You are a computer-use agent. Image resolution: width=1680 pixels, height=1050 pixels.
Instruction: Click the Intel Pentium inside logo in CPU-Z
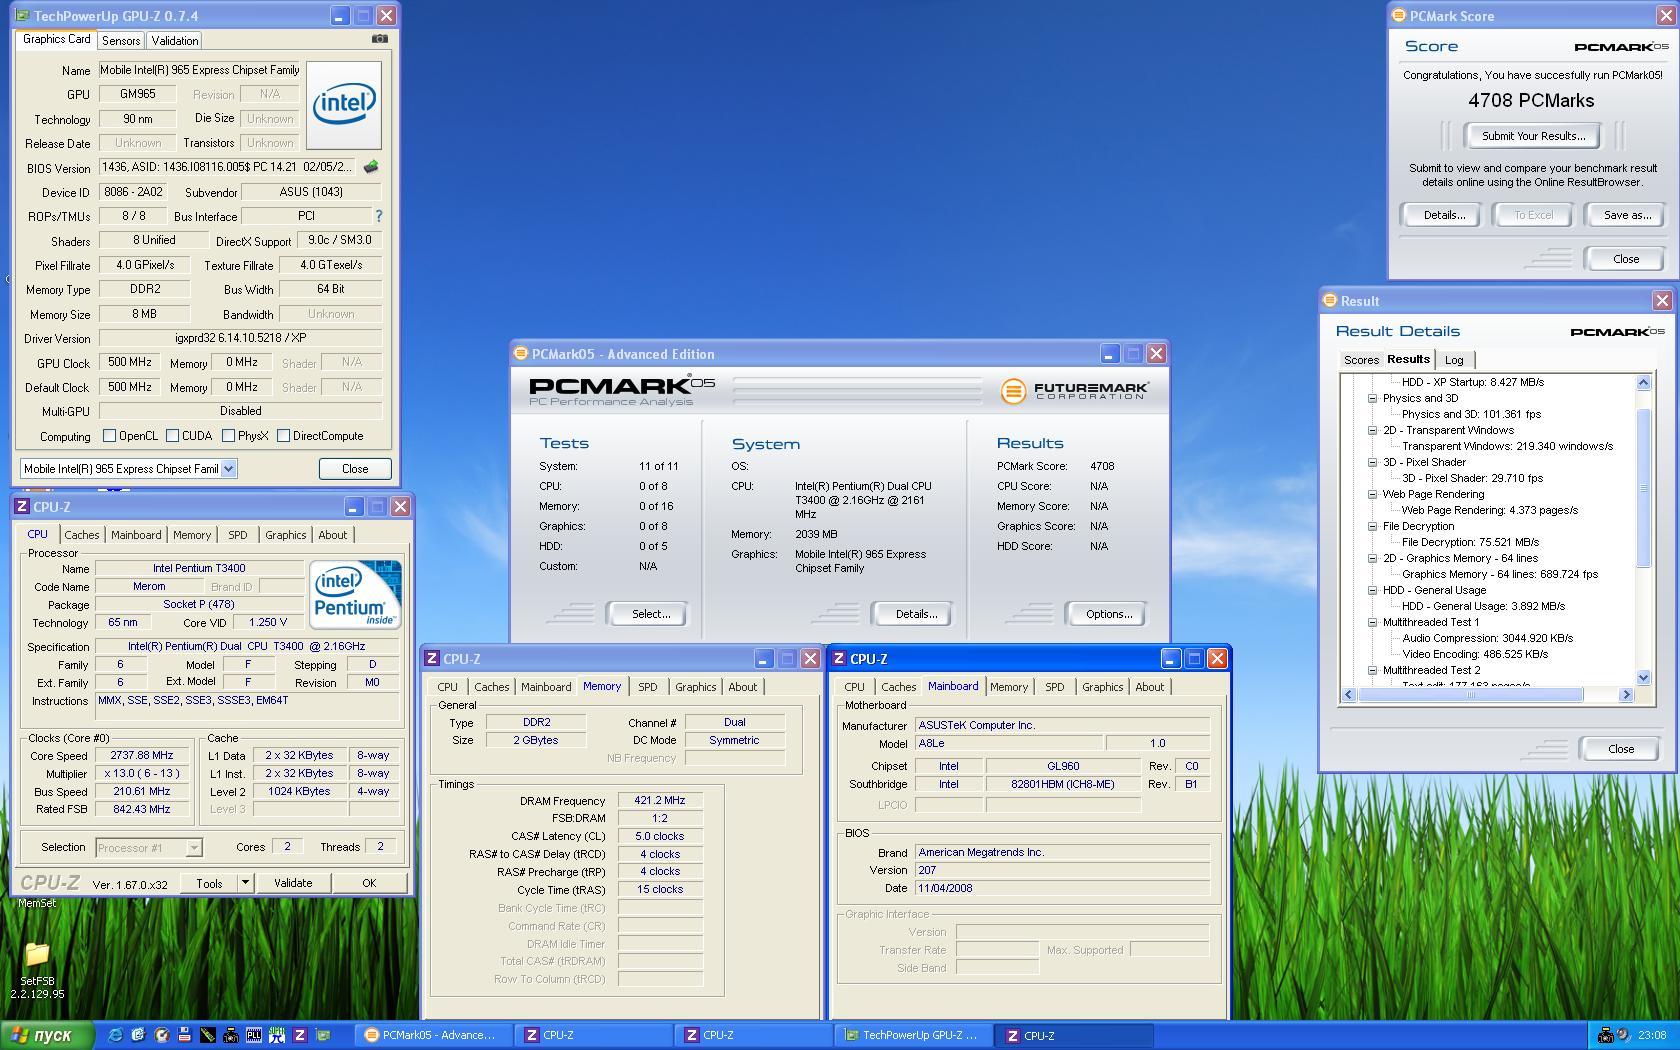point(355,594)
